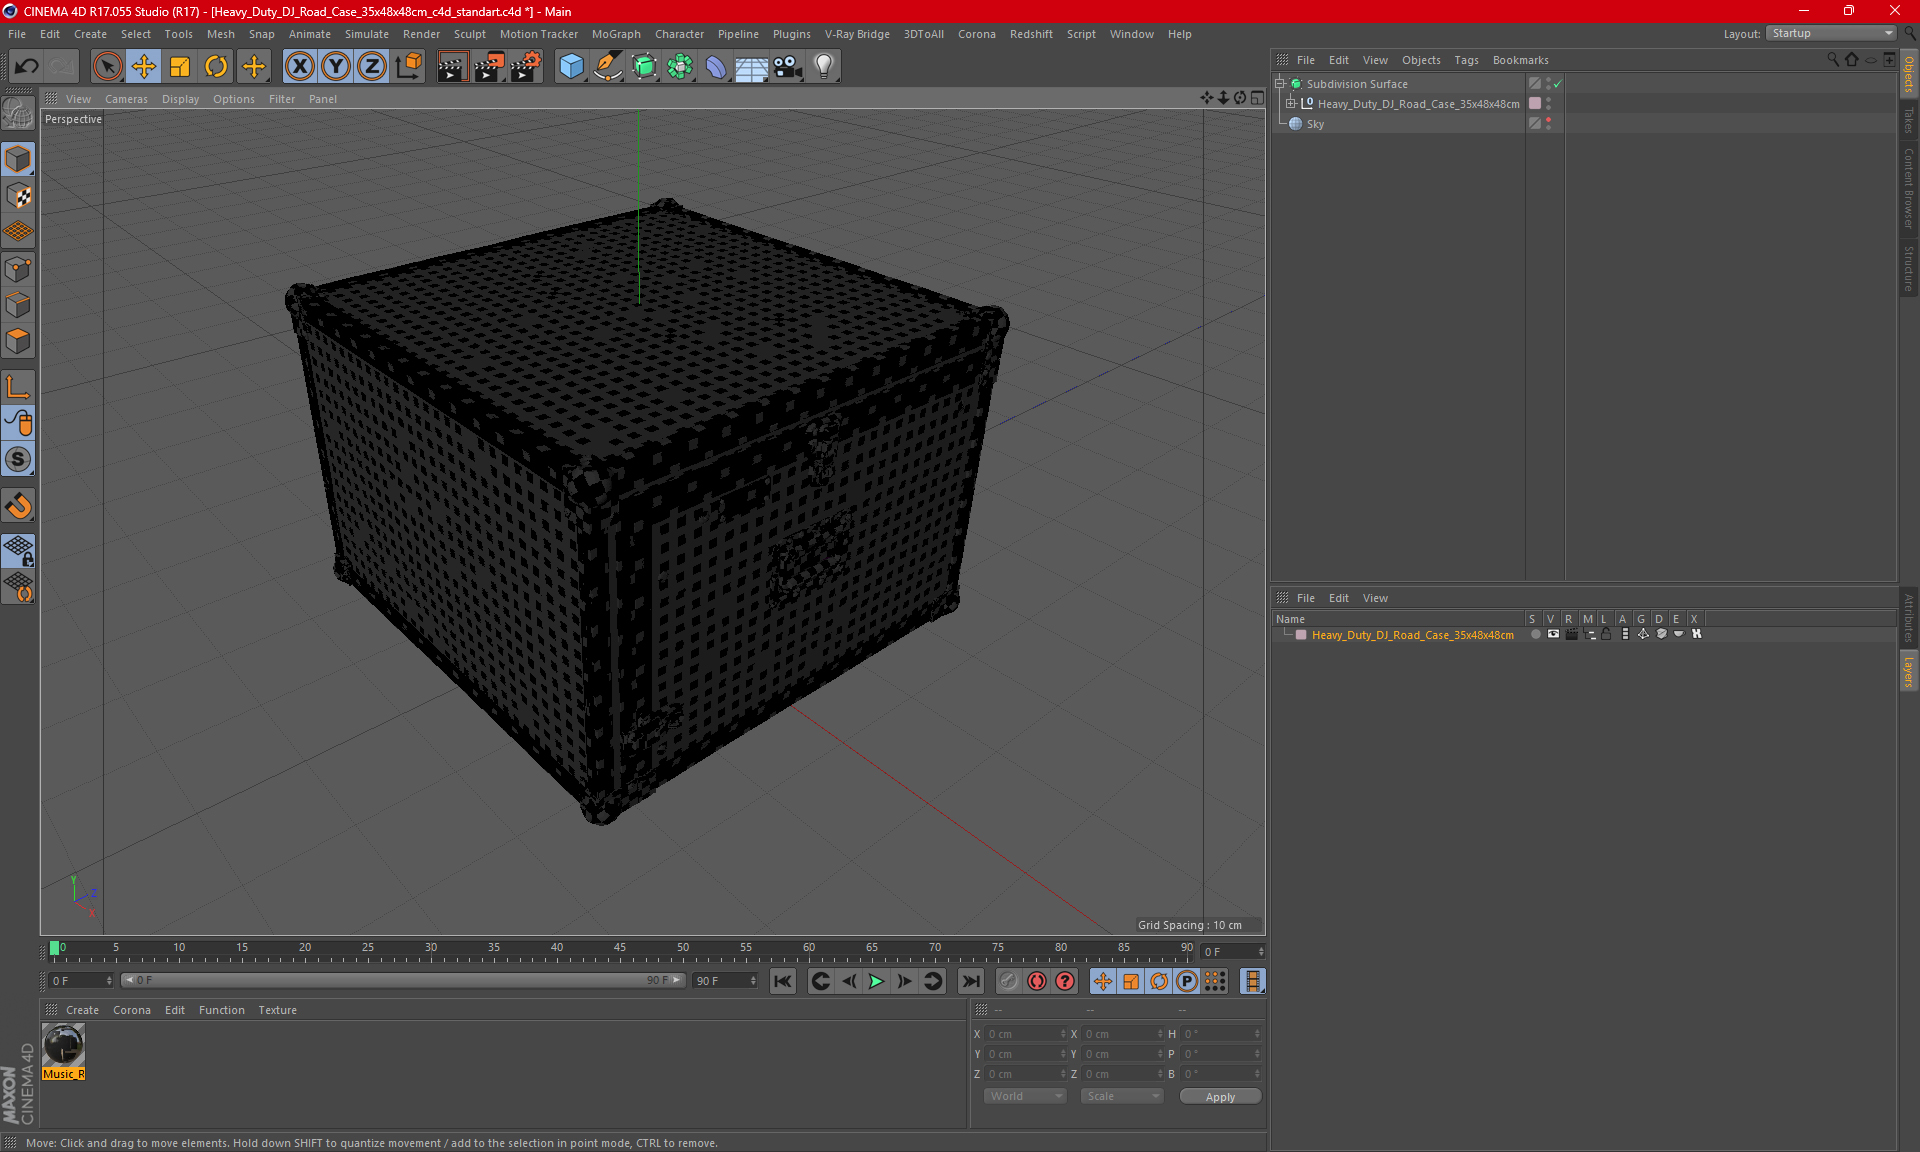The image size is (1920, 1152).
Task: Open the V-Ray Bridge menu
Action: pos(857,34)
